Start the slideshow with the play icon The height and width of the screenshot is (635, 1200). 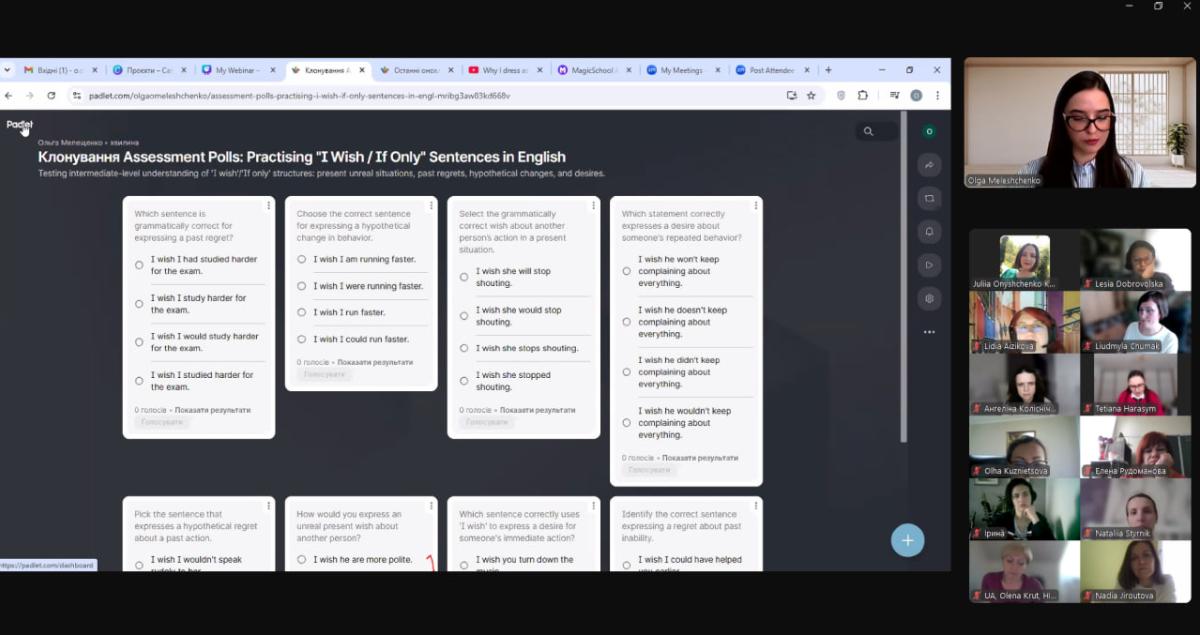point(929,265)
